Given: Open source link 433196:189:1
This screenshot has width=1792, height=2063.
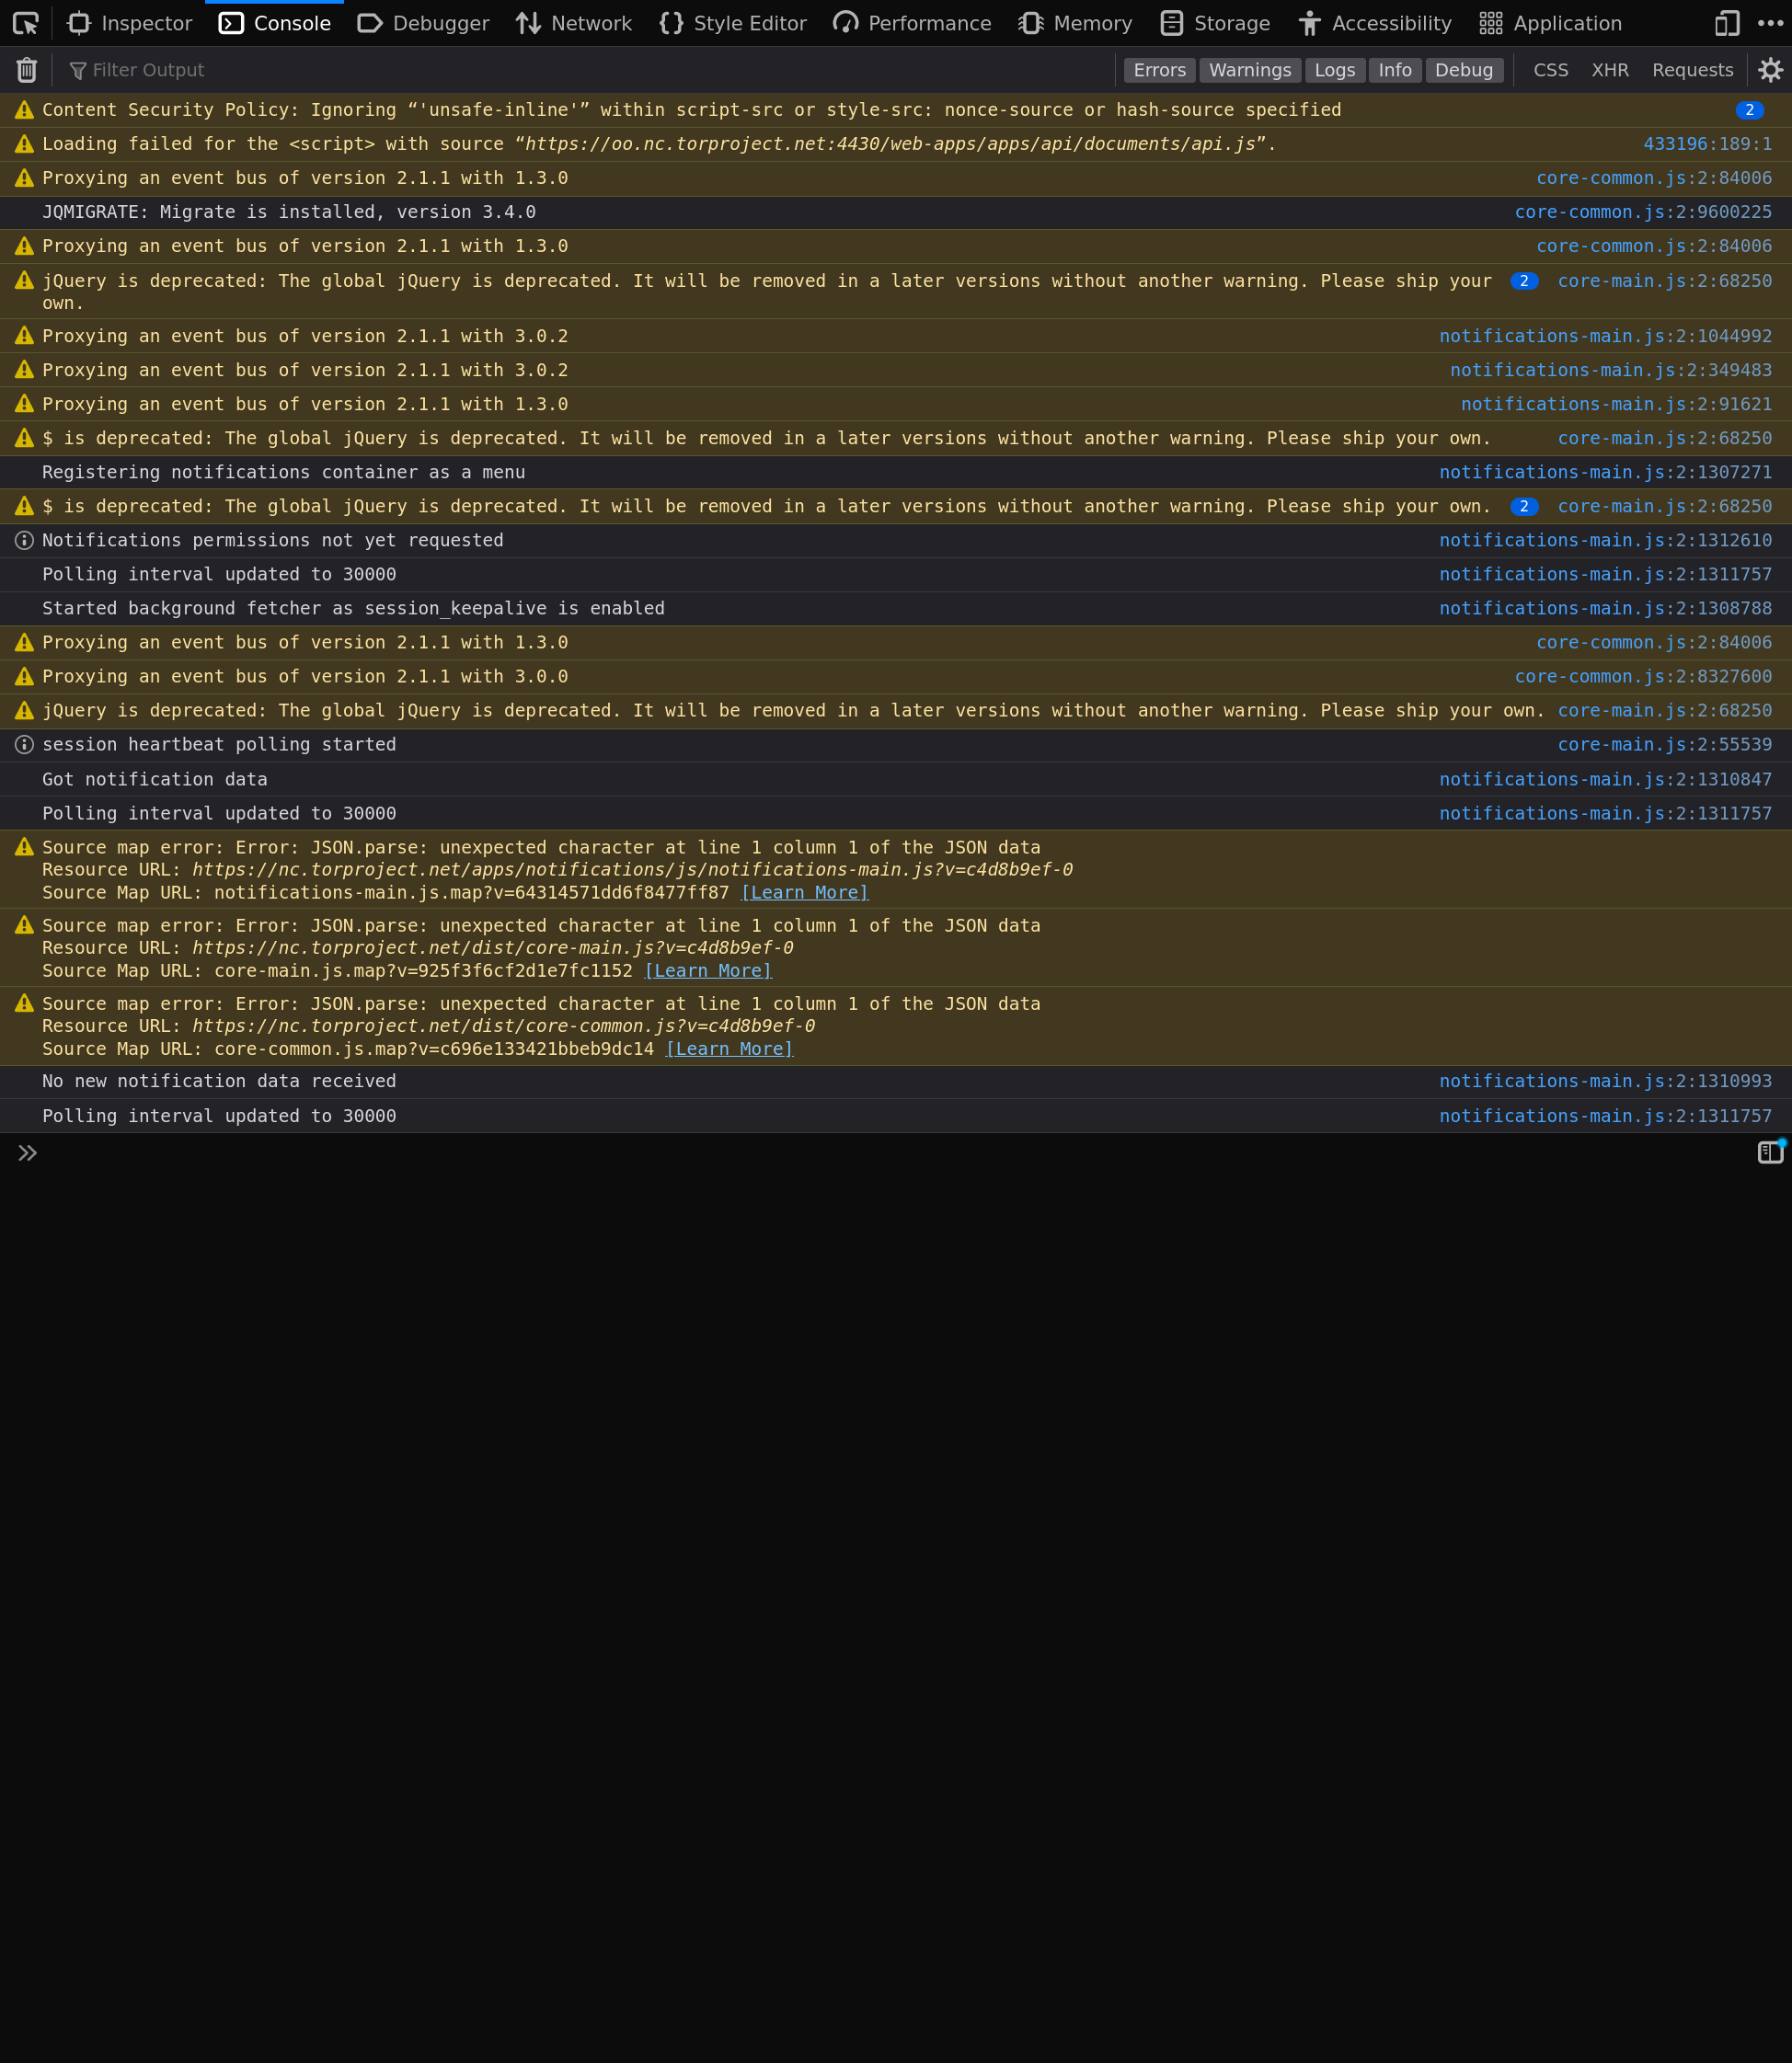Looking at the screenshot, I should pos(1707,144).
